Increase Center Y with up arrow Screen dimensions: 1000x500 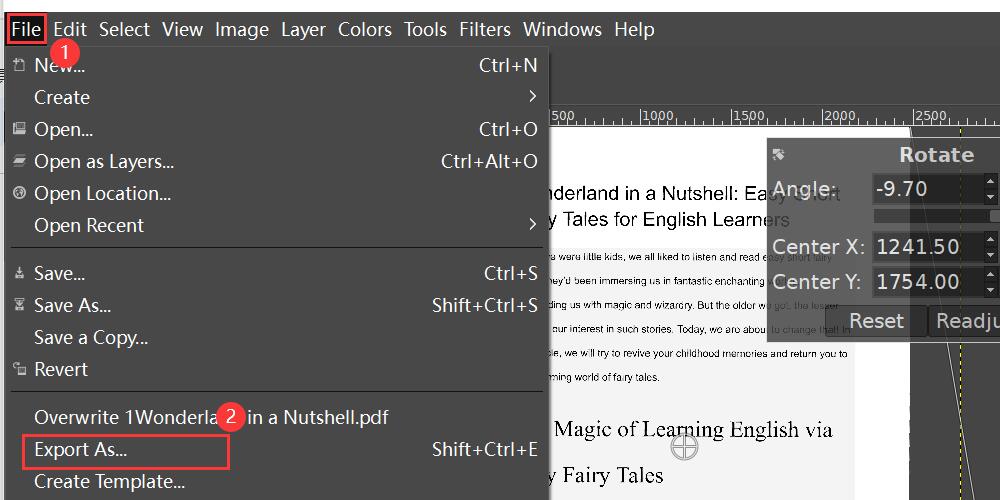pos(990,275)
